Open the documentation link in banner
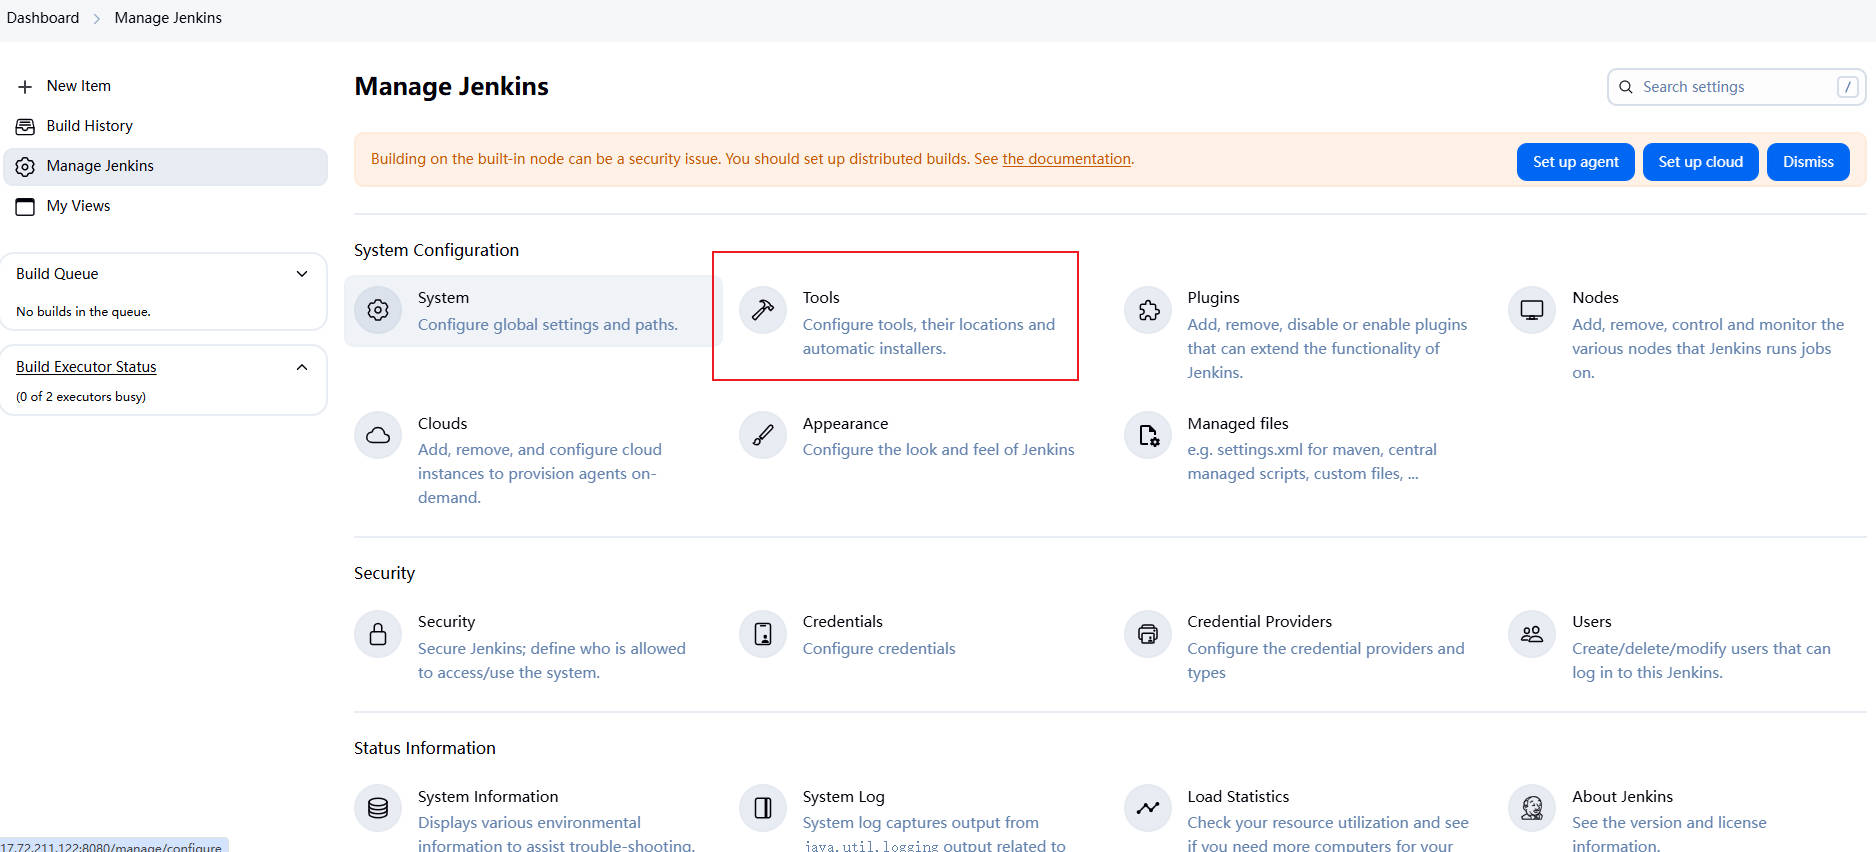 [x=1066, y=159]
